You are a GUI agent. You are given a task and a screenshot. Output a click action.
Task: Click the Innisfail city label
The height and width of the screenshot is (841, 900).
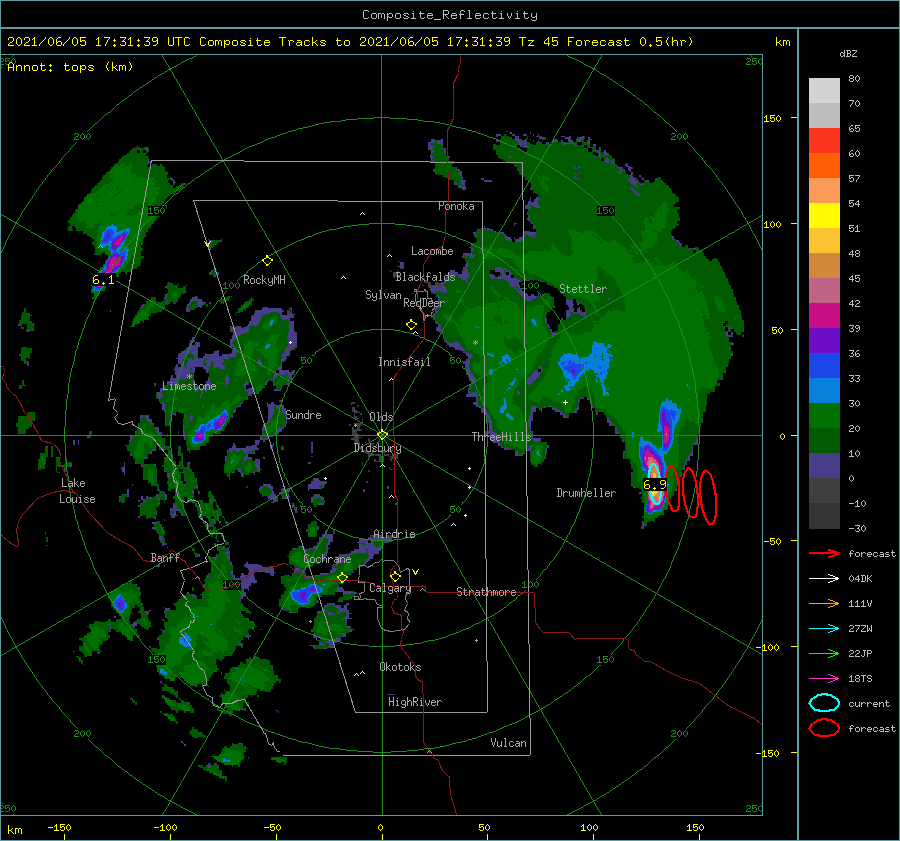pyautogui.click(x=404, y=362)
